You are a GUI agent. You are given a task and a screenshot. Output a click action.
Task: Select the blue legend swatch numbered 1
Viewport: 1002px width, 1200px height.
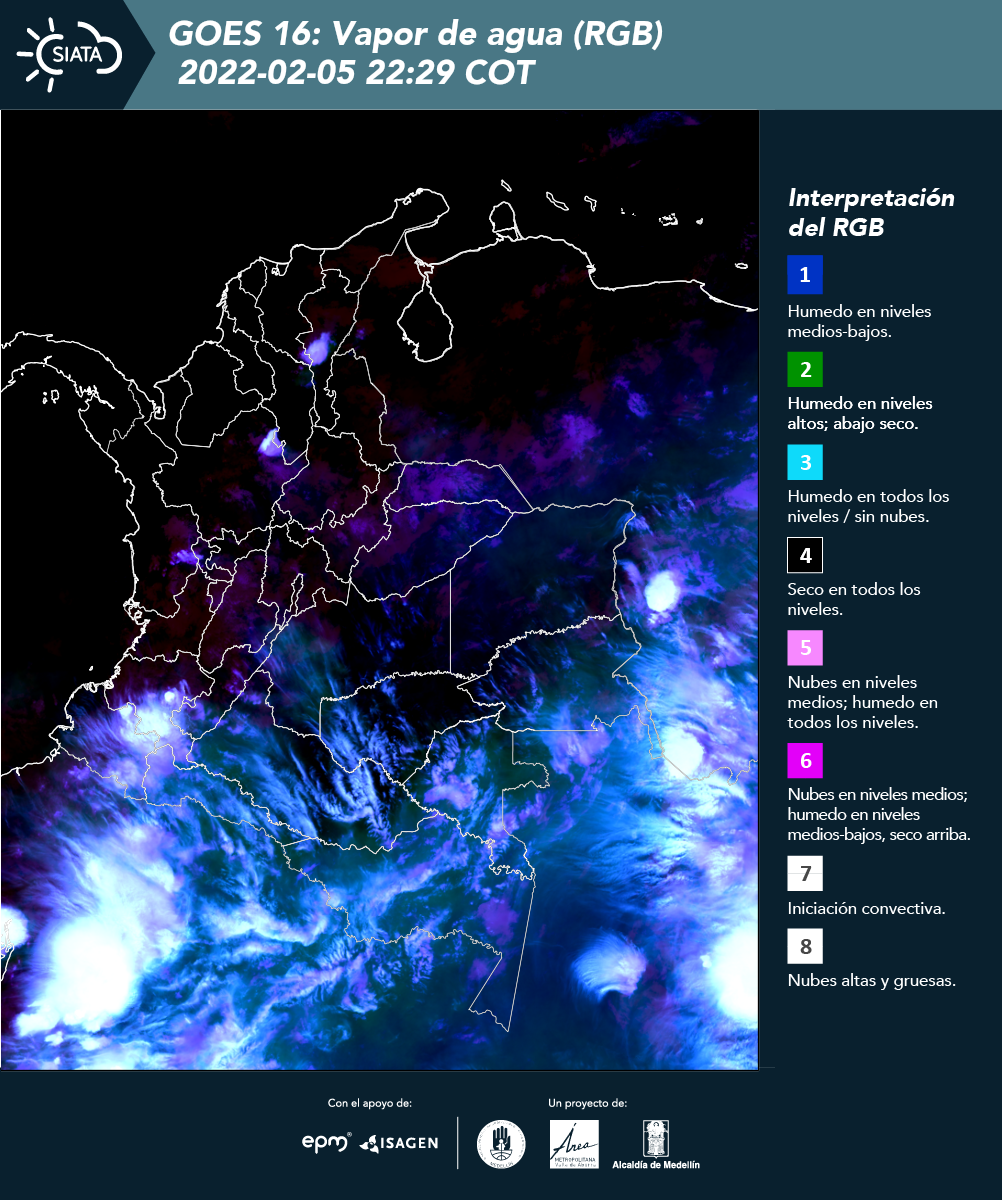click(x=804, y=275)
